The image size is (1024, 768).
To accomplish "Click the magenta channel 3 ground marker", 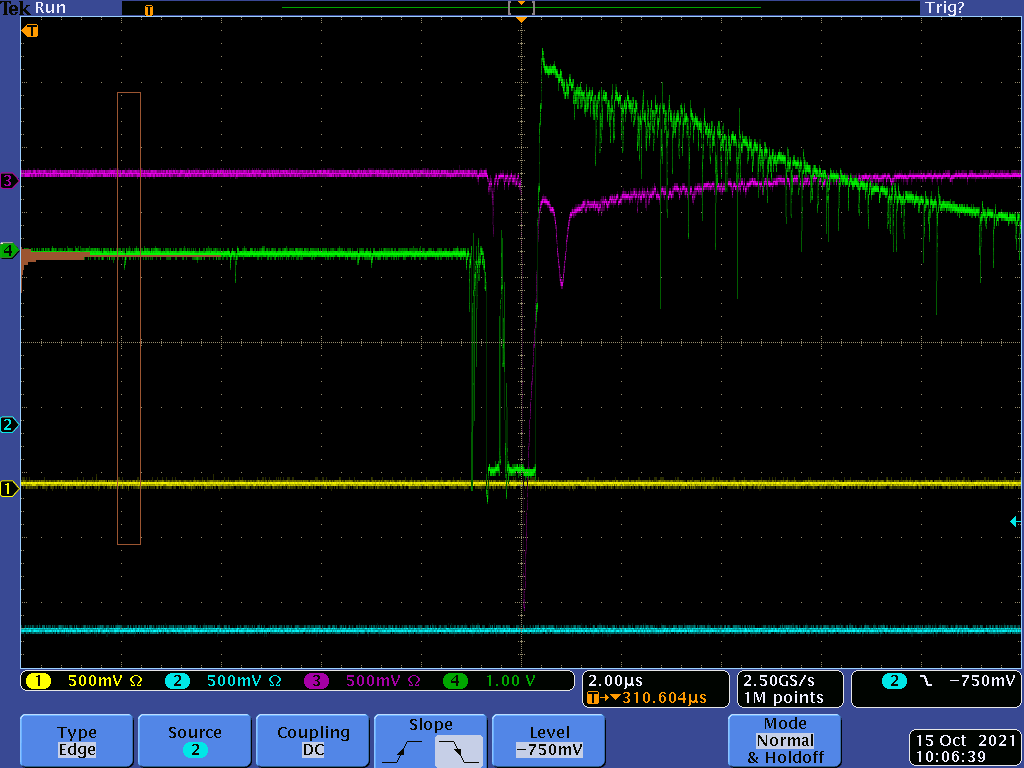I will tap(9, 181).
